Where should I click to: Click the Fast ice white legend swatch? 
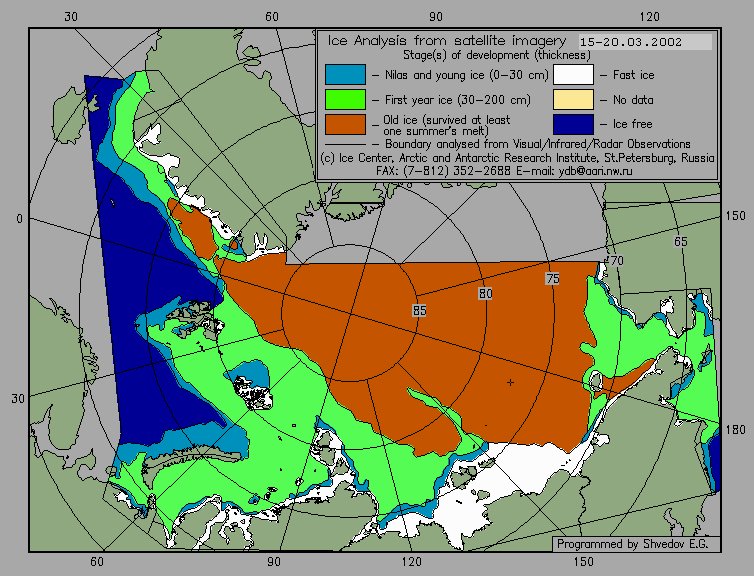tap(573, 75)
